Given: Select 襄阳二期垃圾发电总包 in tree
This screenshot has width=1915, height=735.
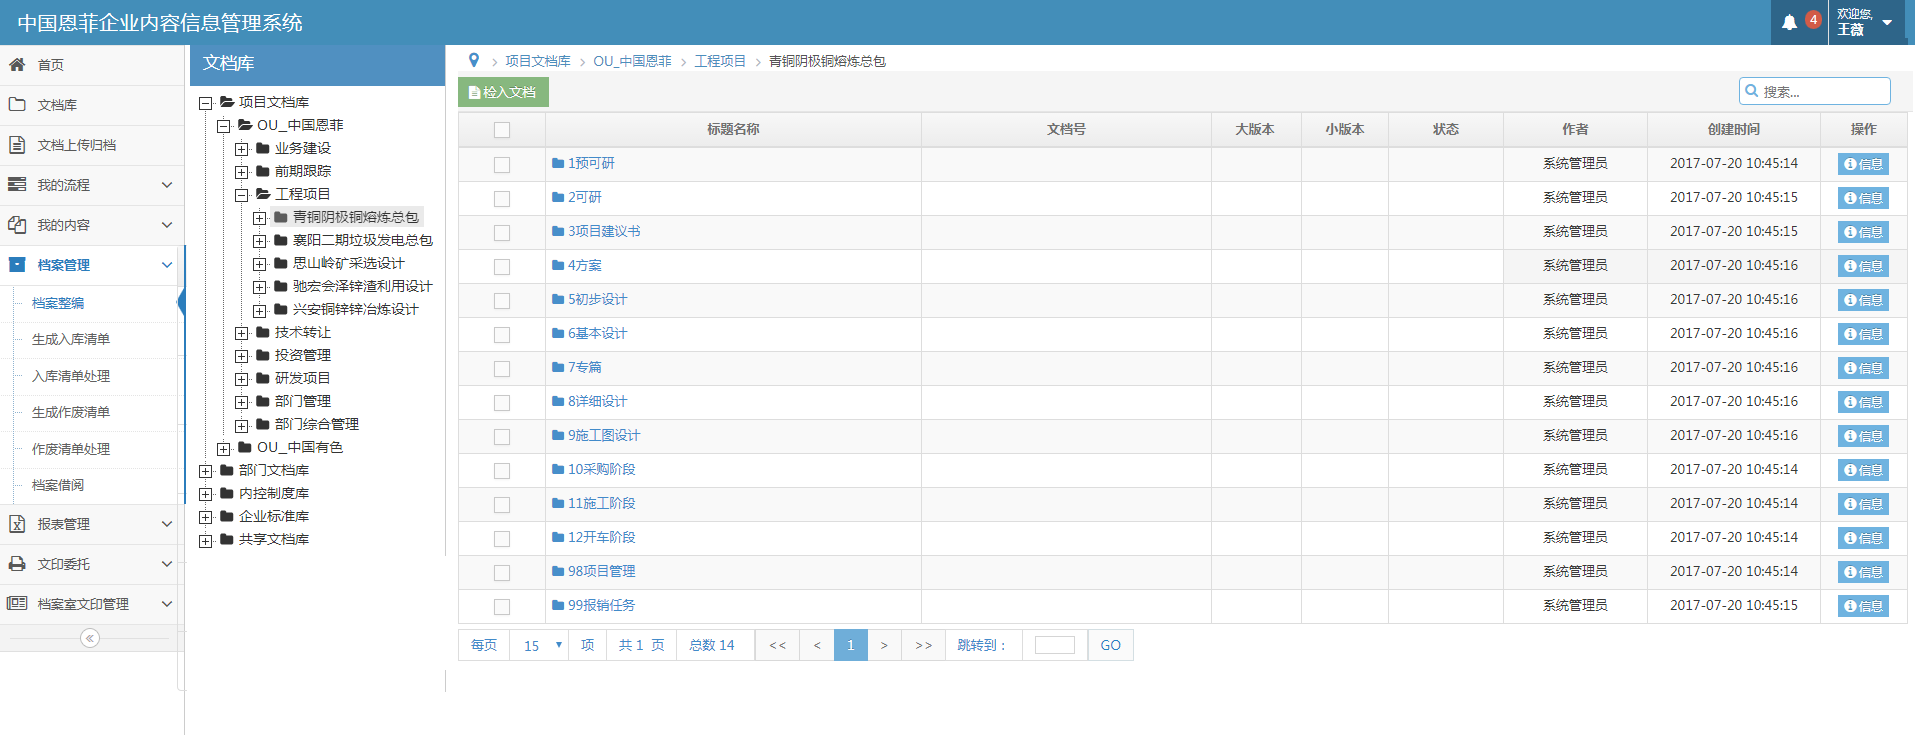Looking at the screenshot, I should [x=362, y=240].
